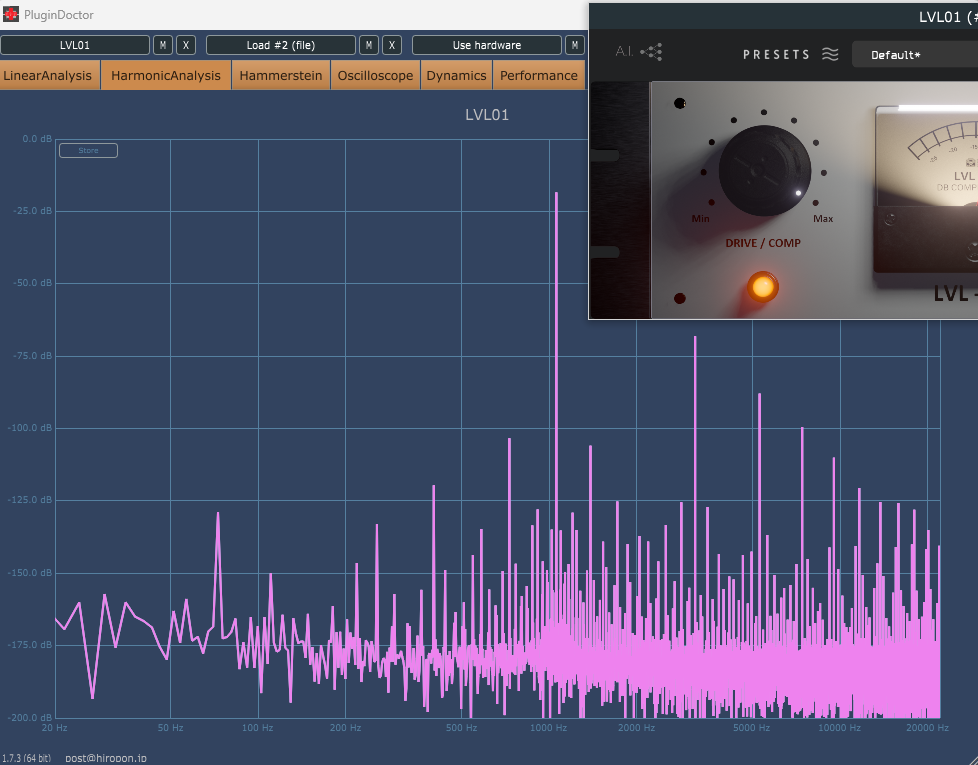Select the HarmonicAnalysis tab
The width and height of the screenshot is (978, 765).
click(166, 75)
